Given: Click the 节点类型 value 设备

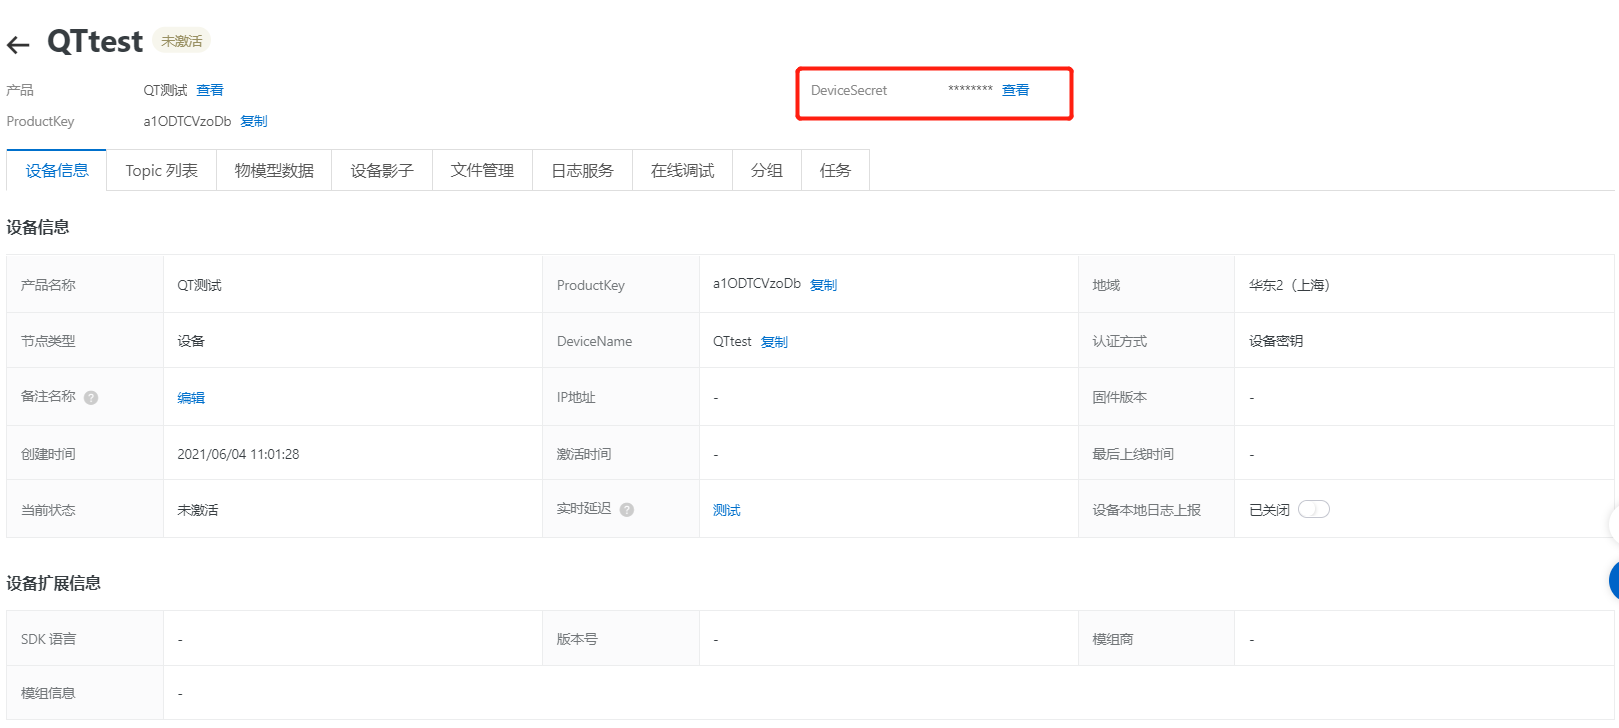Looking at the screenshot, I should click(x=191, y=341).
